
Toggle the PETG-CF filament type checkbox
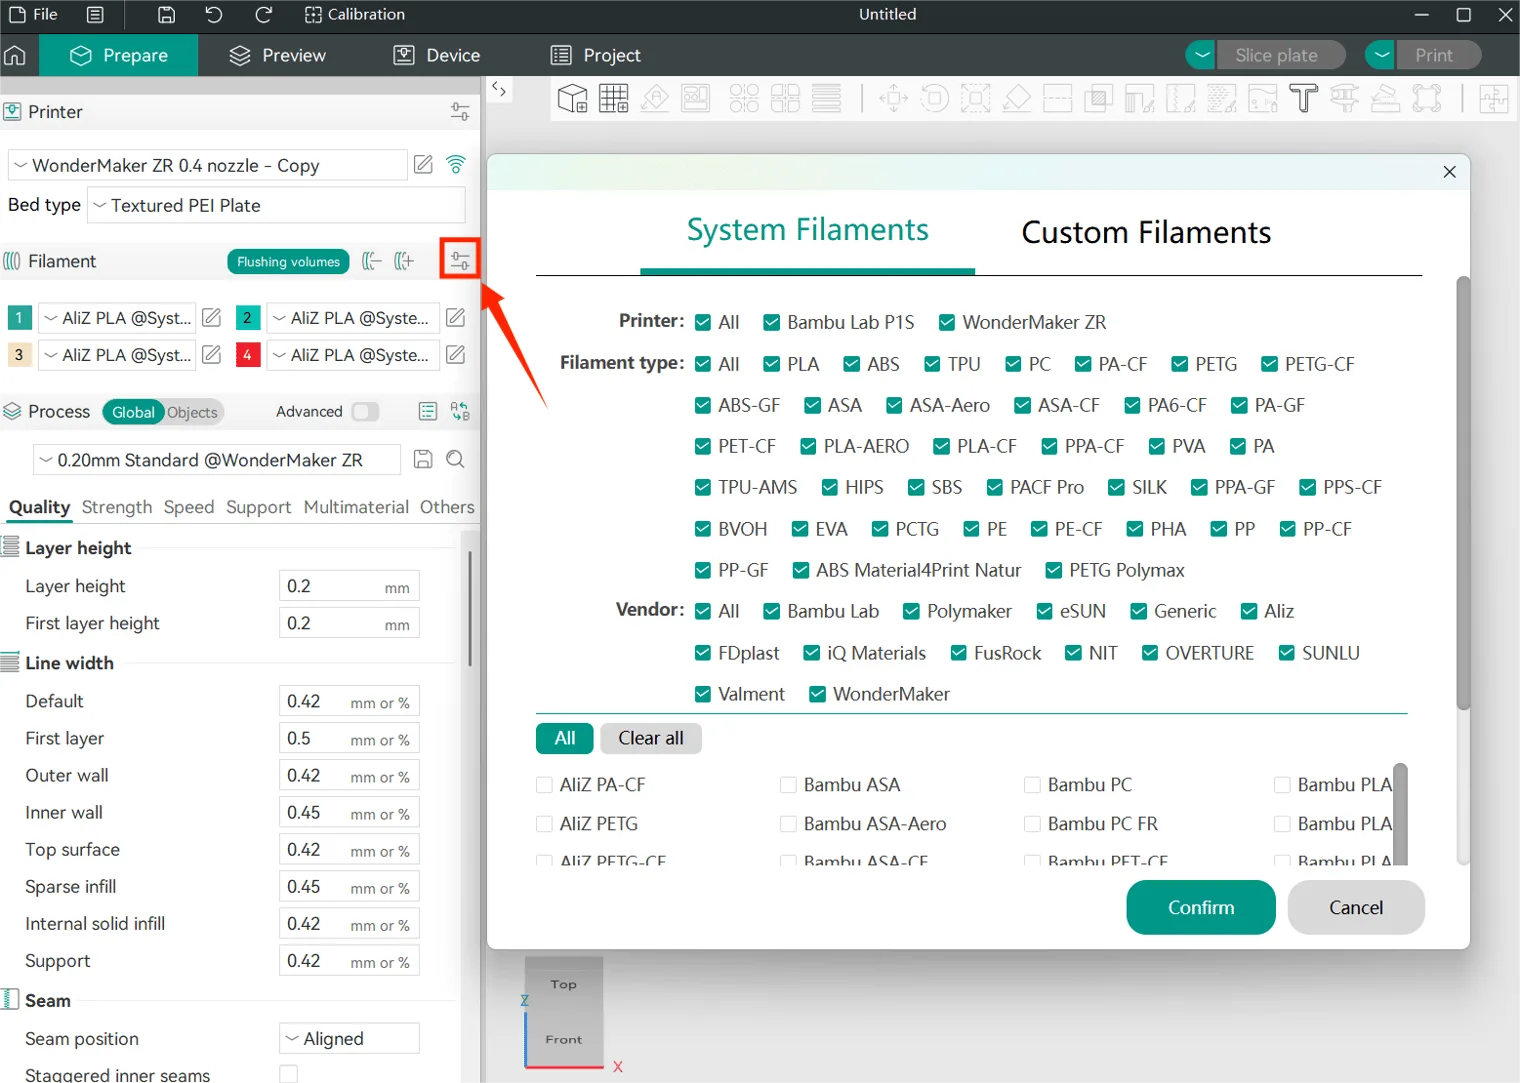click(1269, 364)
